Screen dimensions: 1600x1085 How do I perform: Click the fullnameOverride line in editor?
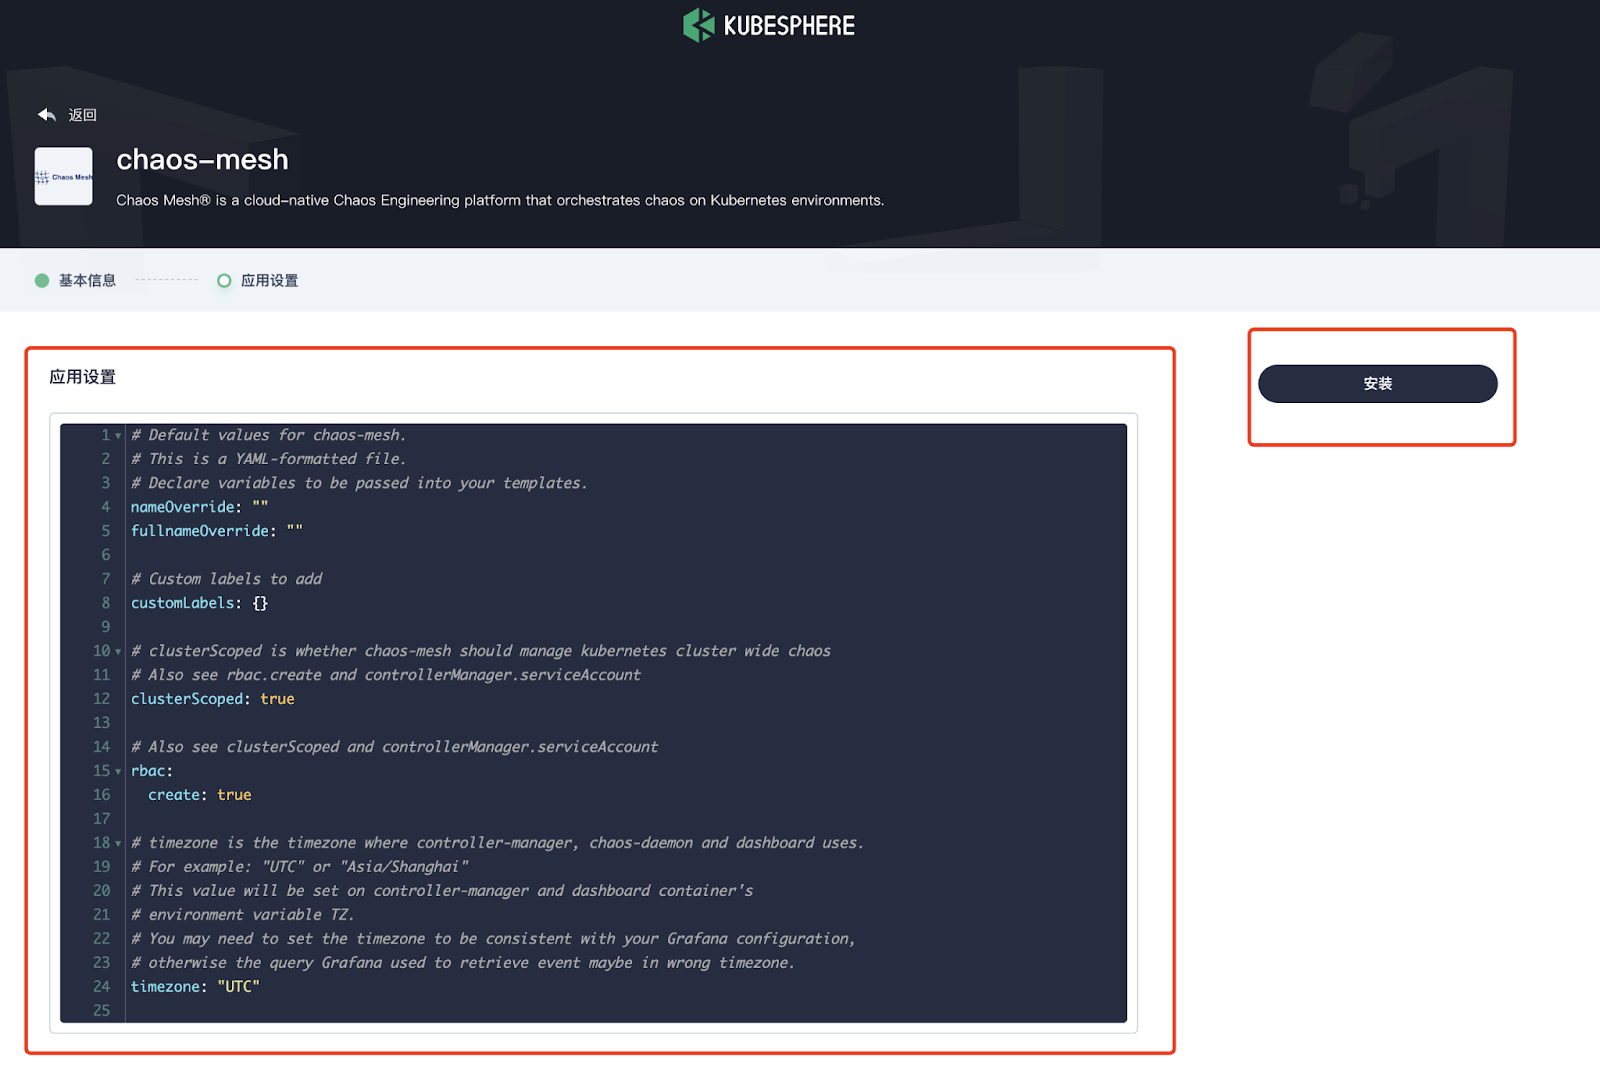[217, 531]
